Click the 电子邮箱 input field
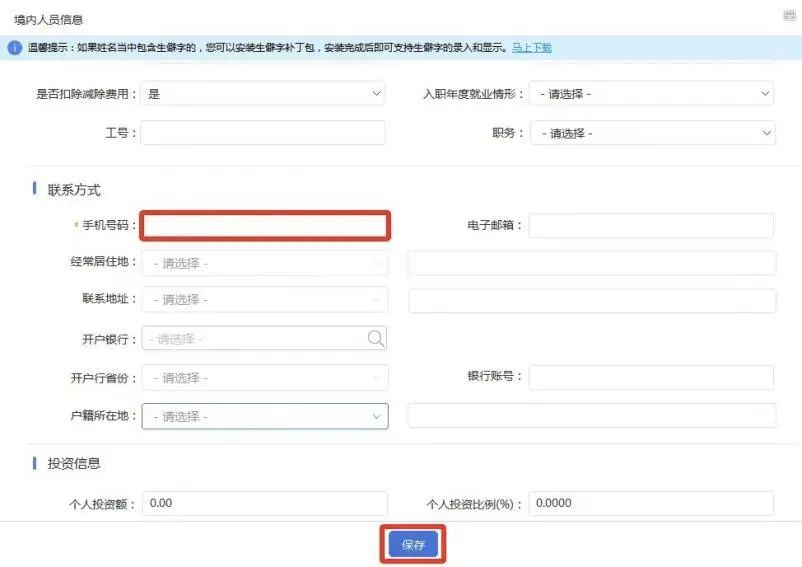This screenshot has height=567, width=802. click(651, 225)
